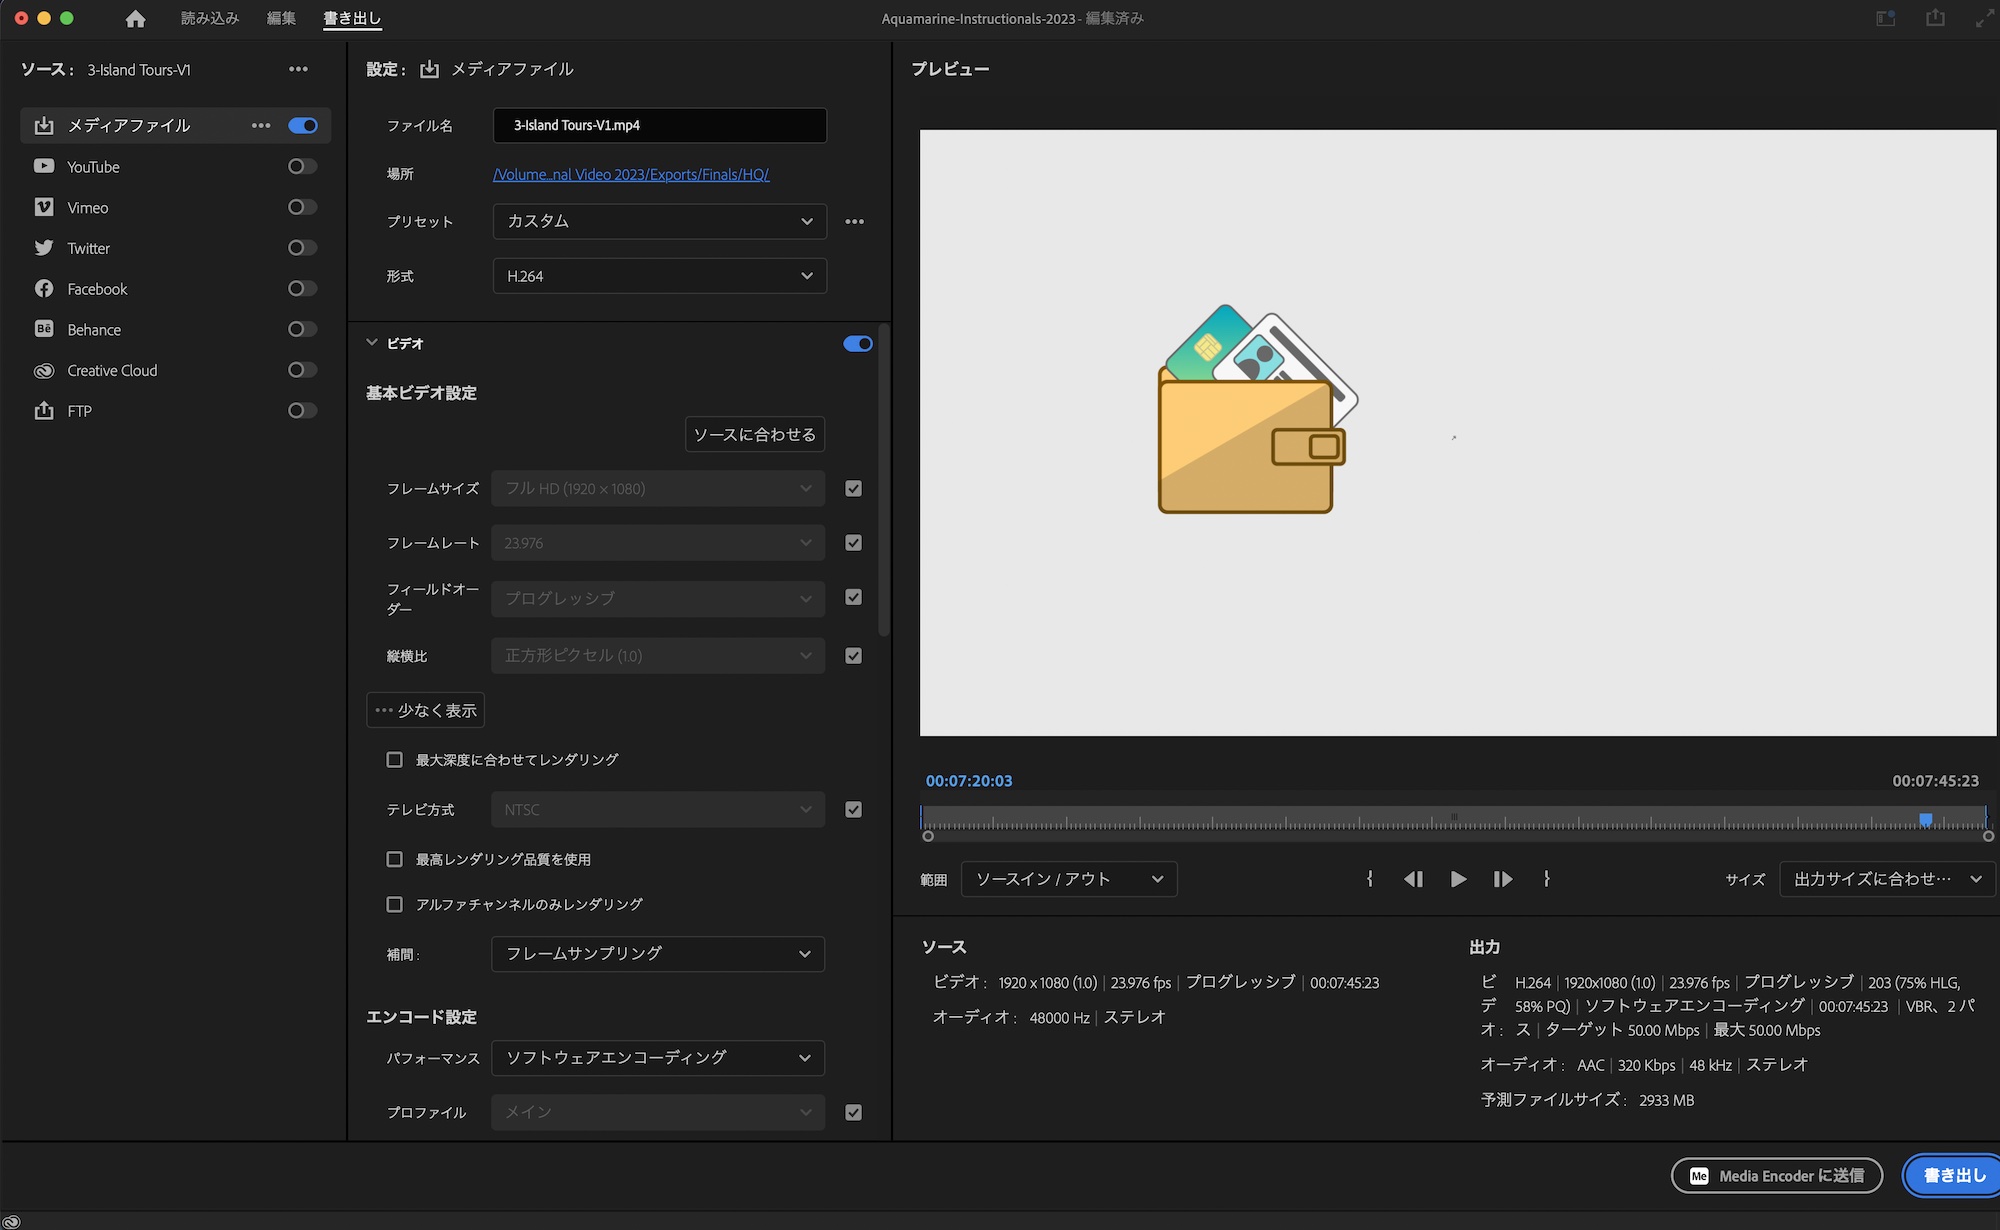Click the Creative Cloud destination icon
2000x1230 pixels.
pyautogui.click(x=44, y=370)
